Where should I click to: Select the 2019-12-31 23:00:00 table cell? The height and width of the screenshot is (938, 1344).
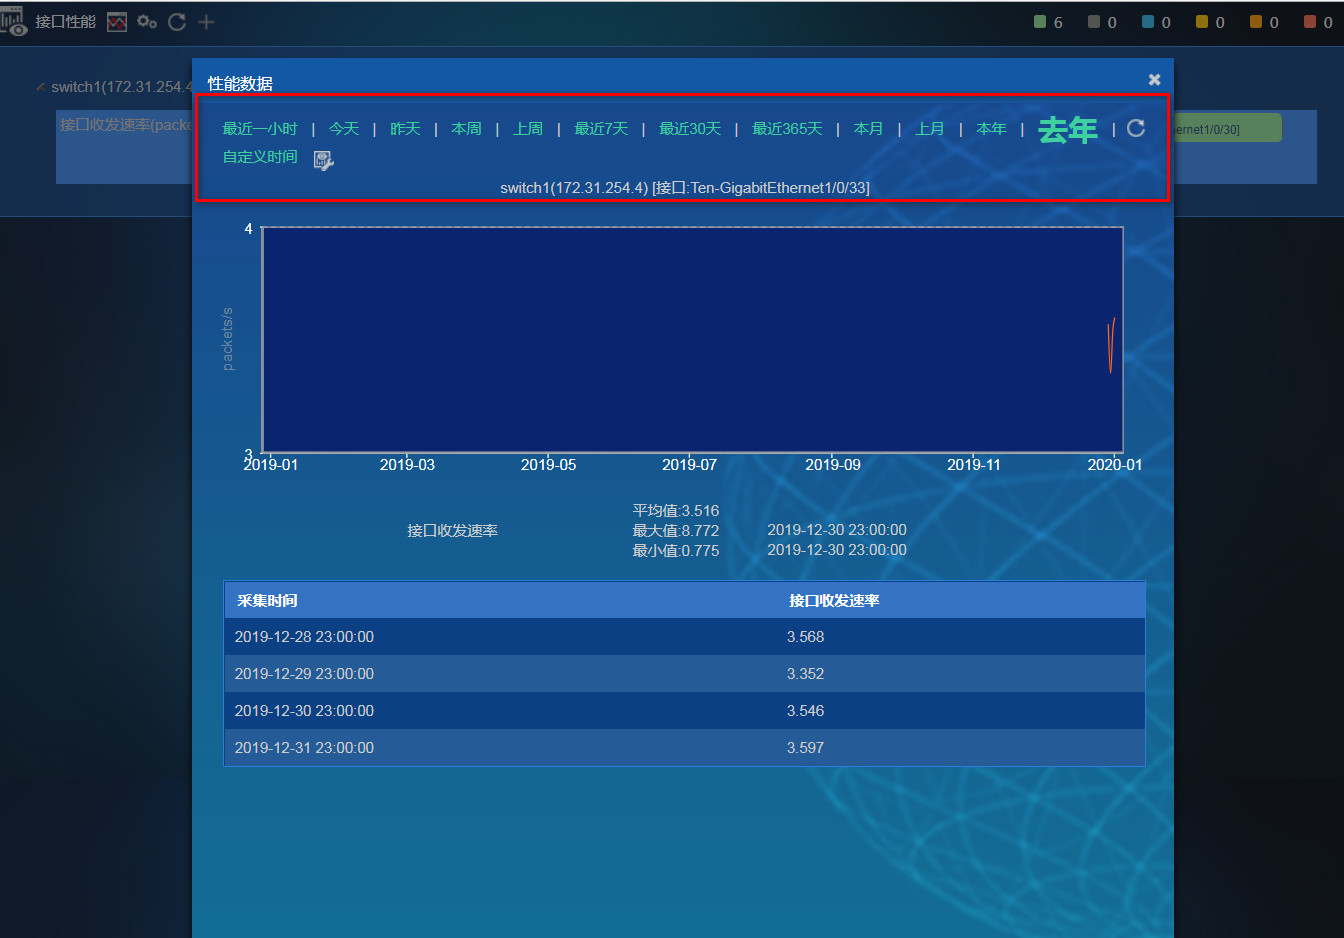coord(304,748)
